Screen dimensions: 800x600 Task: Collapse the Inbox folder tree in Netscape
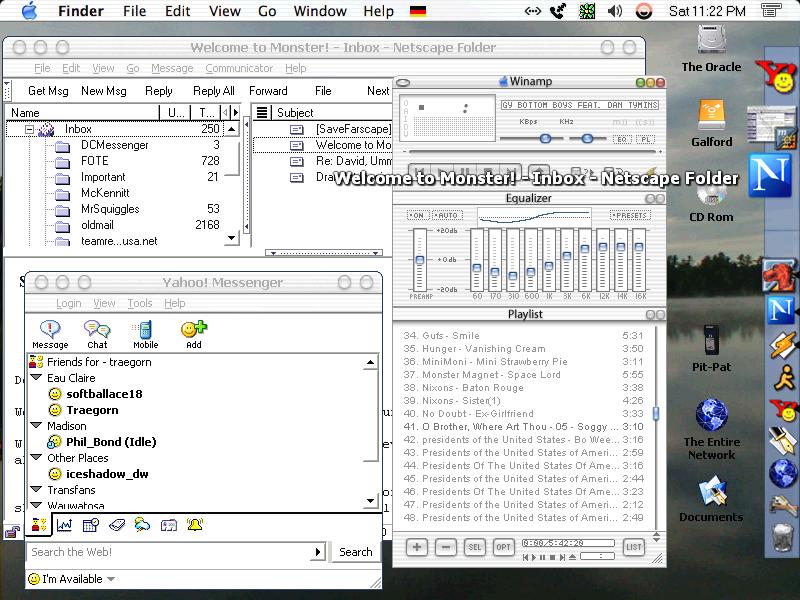click(30, 130)
